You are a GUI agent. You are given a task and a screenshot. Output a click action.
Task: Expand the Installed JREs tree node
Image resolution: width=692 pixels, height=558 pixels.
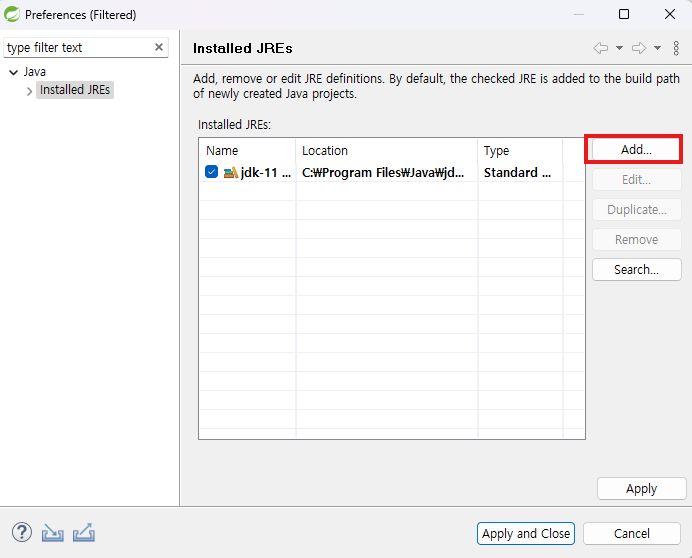point(29,91)
